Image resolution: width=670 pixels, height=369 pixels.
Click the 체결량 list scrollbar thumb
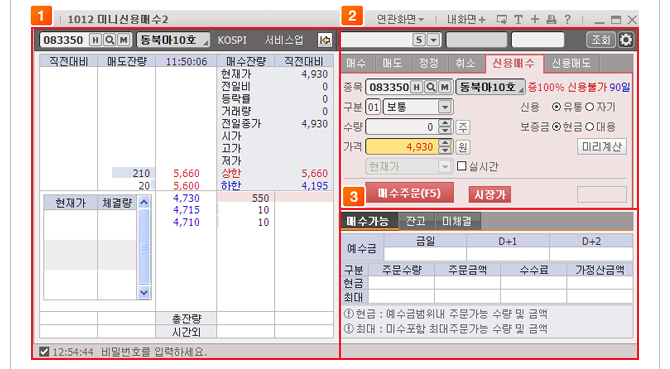144,246
